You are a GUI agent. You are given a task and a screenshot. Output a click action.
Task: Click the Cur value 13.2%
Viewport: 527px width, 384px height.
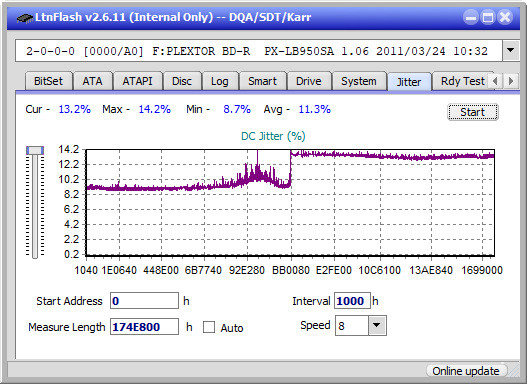[x=75, y=109]
